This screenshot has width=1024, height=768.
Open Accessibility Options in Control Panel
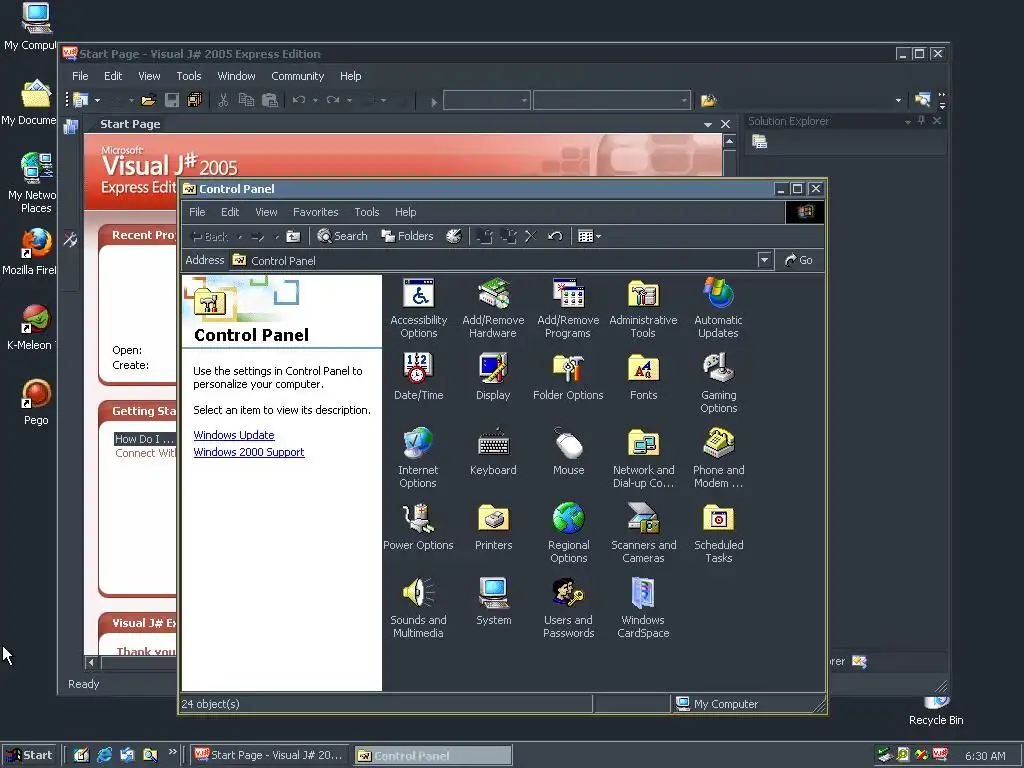[419, 308]
